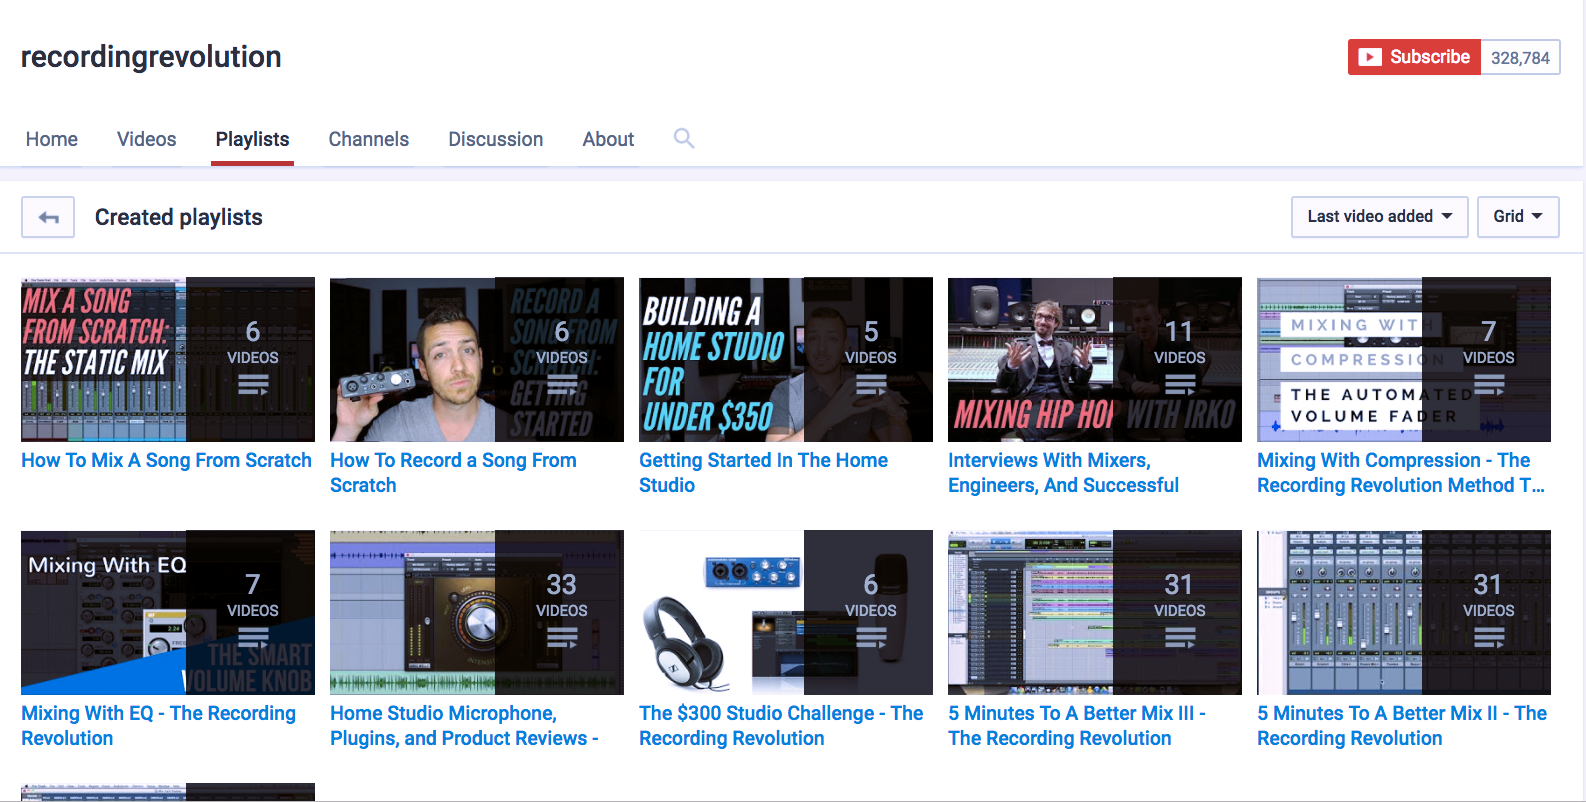Subscribe to the recordingrevolution channel
The height and width of the screenshot is (802, 1586).
pyautogui.click(x=1414, y=57)
